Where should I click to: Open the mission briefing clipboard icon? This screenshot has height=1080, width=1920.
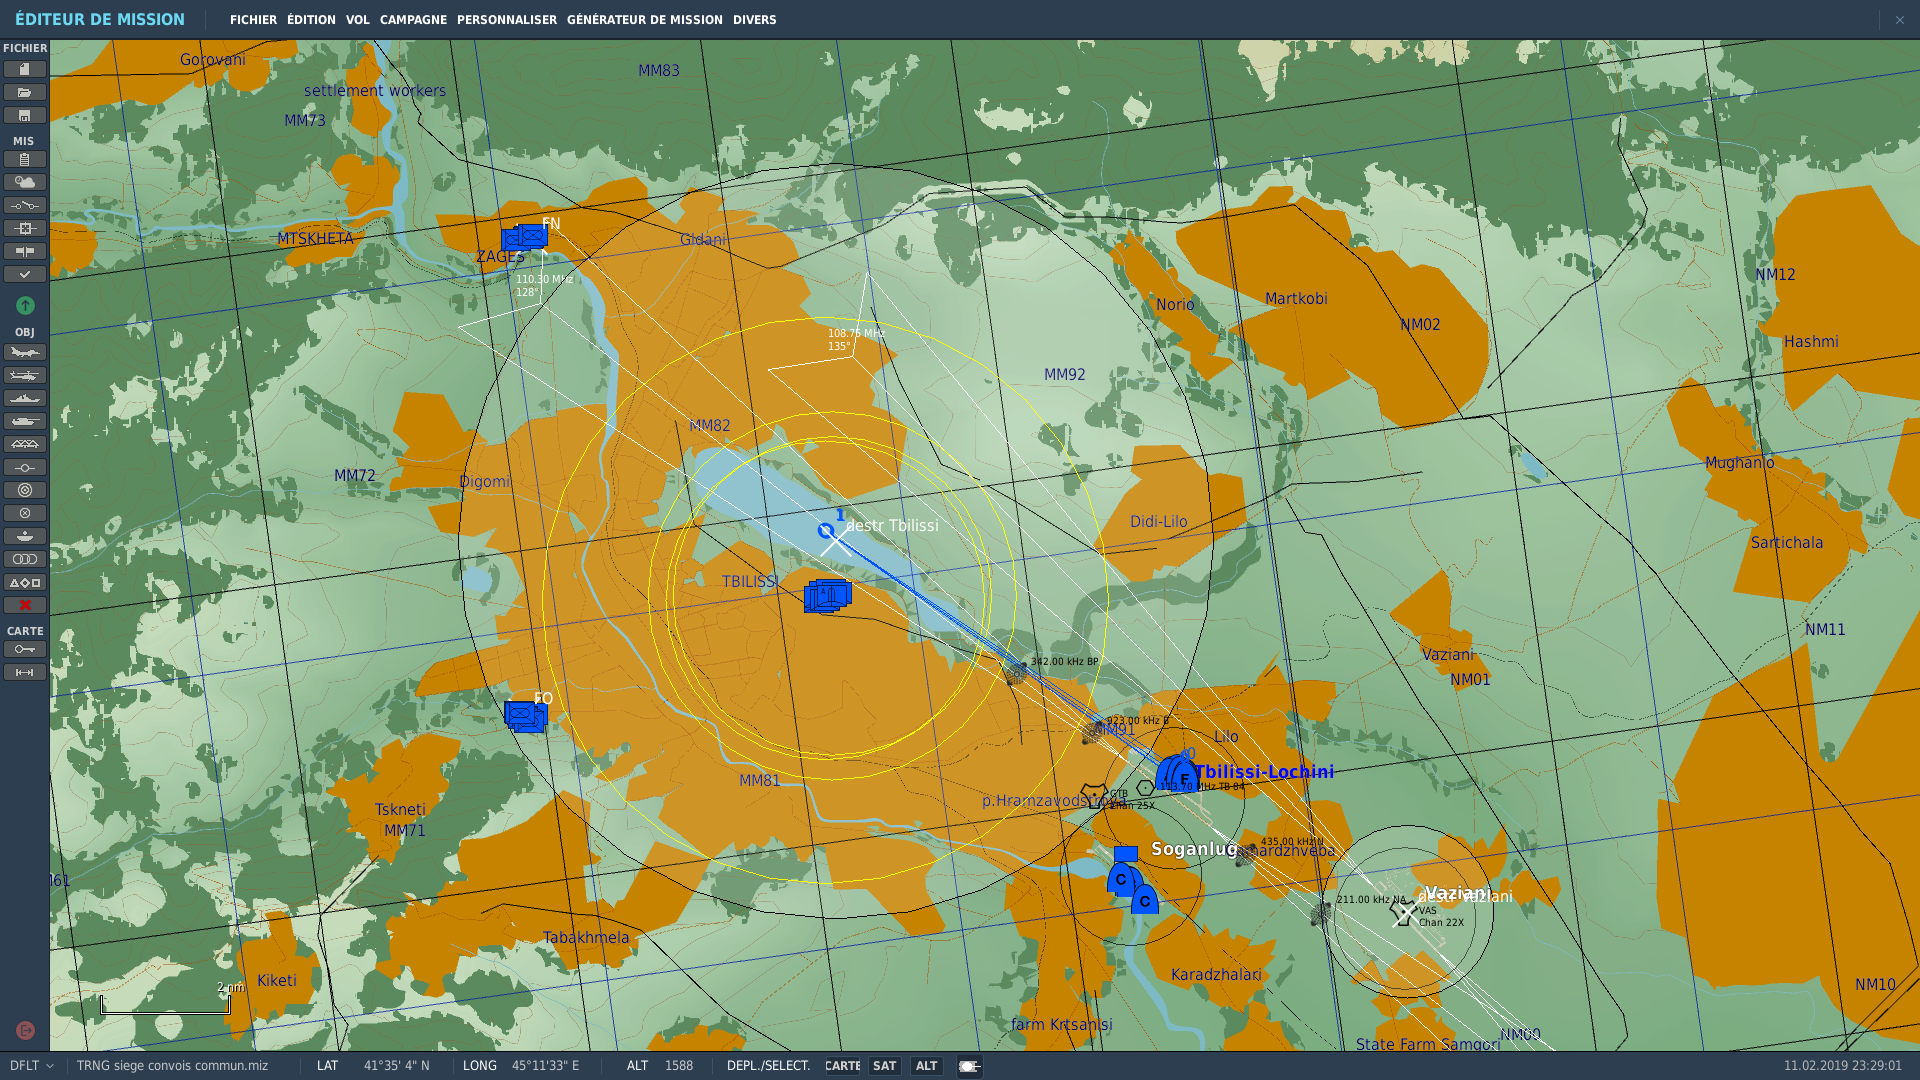pos(25,159)
